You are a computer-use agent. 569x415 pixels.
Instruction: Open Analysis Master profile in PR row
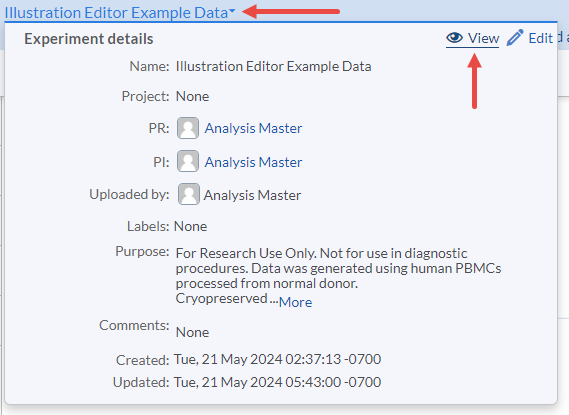point(253,128)
